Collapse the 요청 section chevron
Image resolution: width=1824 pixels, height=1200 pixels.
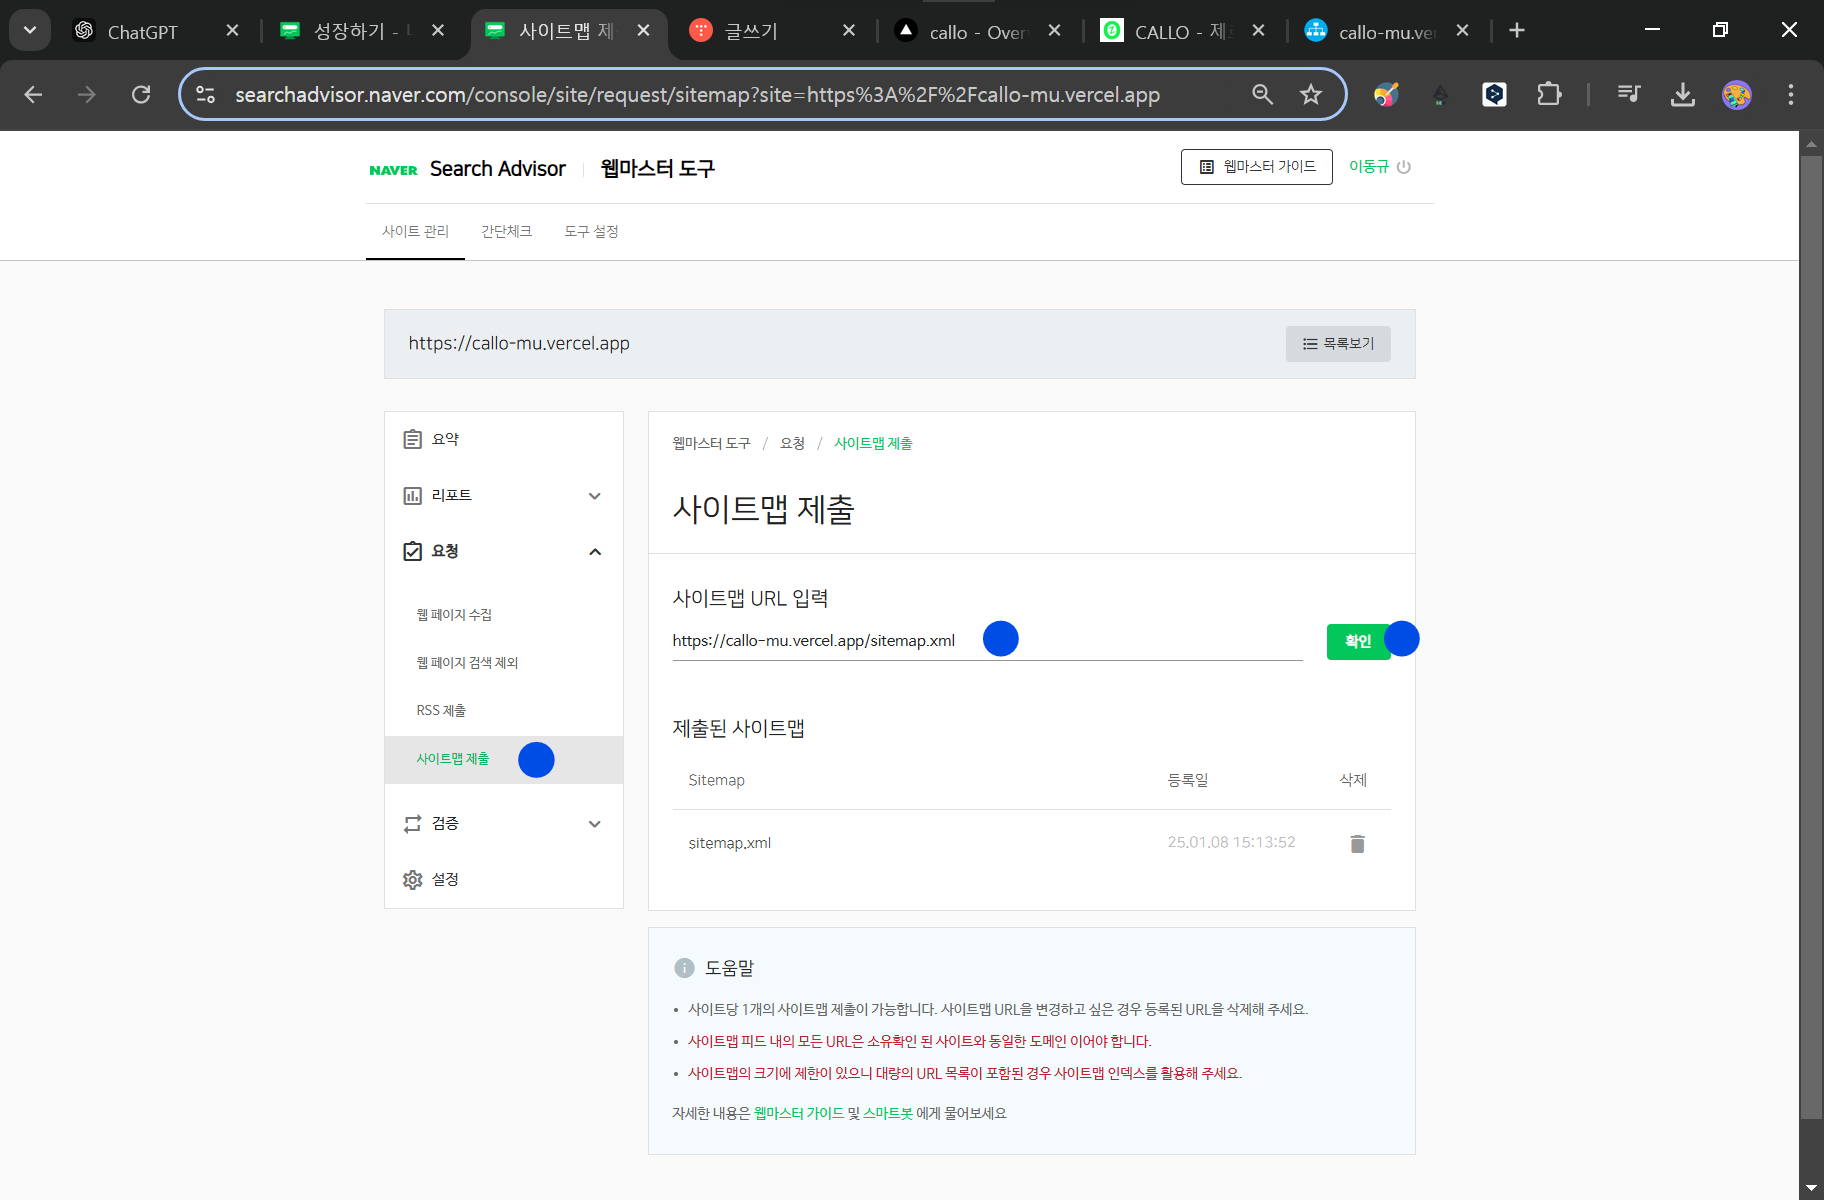pos(595,552)
